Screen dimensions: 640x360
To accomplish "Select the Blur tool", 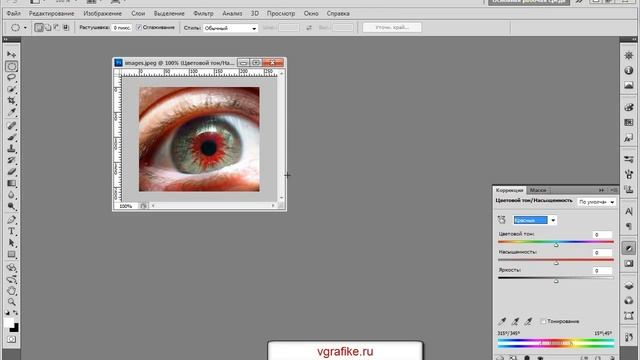I will (11, 195).
